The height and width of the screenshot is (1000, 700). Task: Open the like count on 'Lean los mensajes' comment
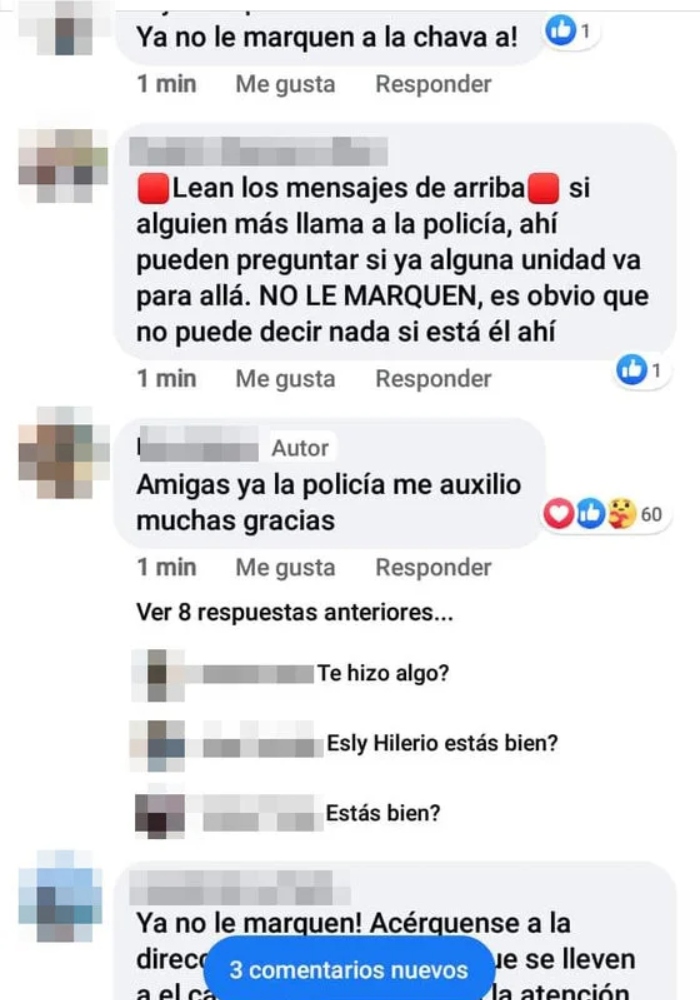(x=641, y=369)
